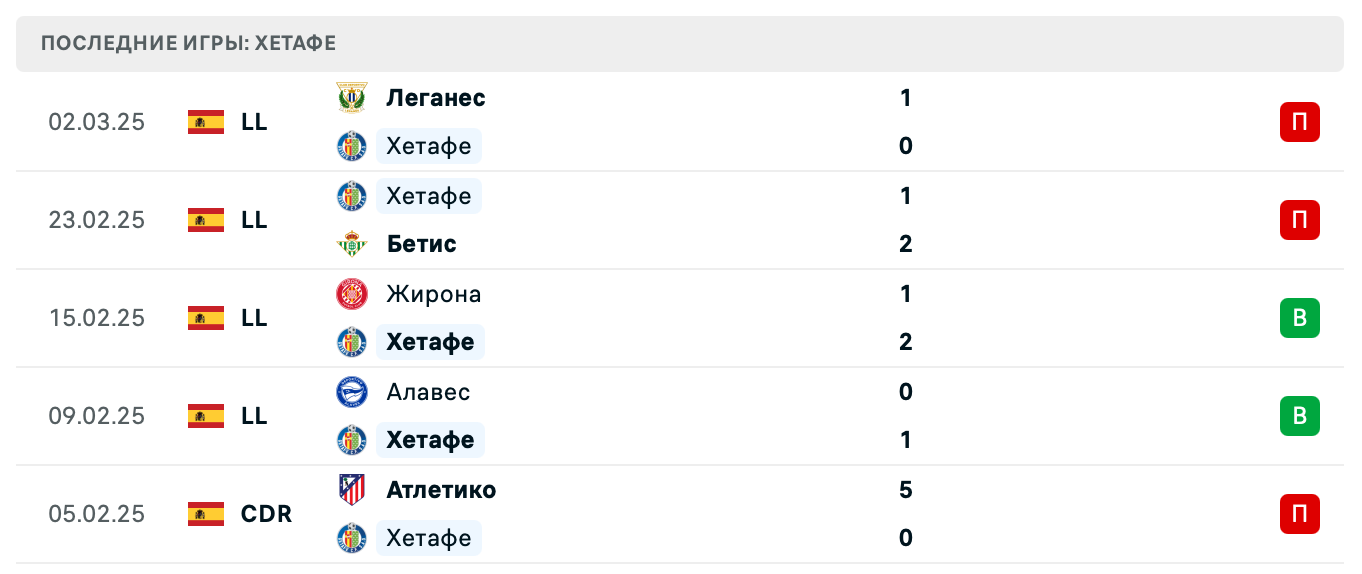Click the Girona club crest icon
The width and height of the screenshot is (1362, 574).
coord(352,294)
